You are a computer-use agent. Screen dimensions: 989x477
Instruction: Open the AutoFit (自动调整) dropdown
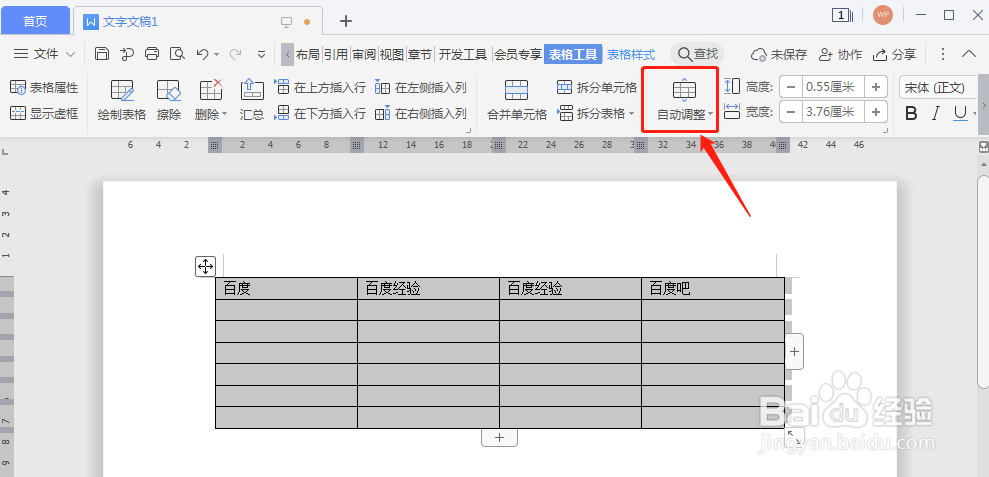coord(685,100)
